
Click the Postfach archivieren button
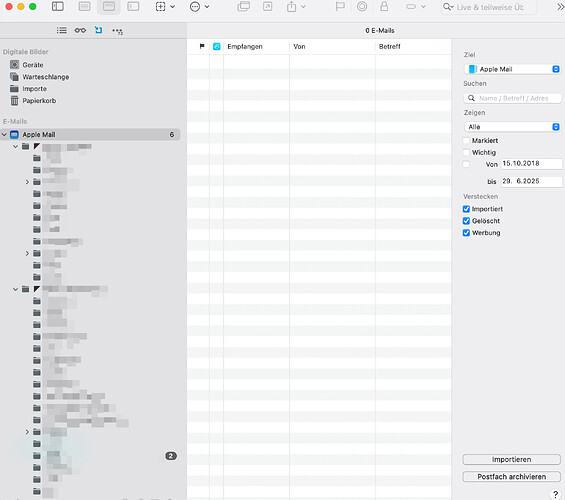click(x=511, y=477)
